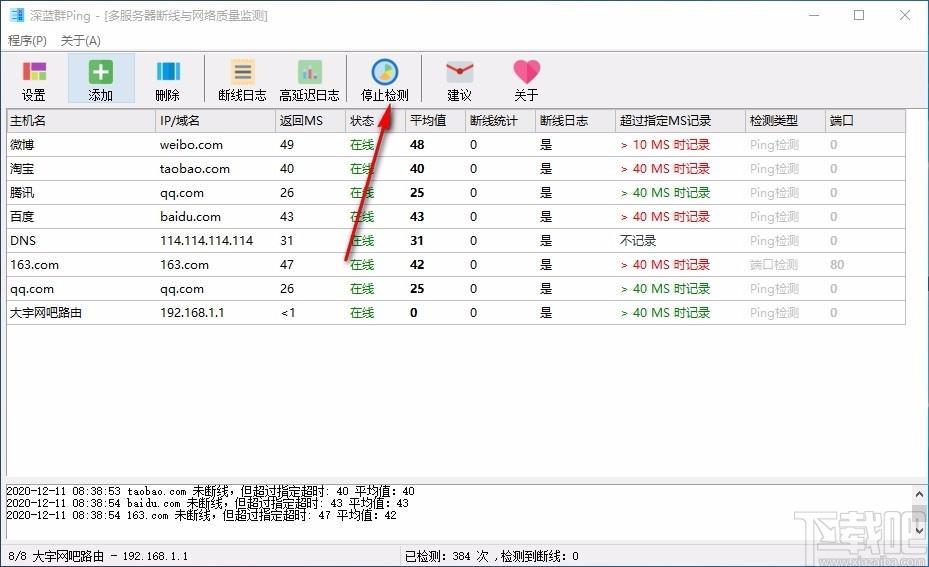Click the 不记录 cell in DNS row
This screenshot has height=567, width=929.
638,241
